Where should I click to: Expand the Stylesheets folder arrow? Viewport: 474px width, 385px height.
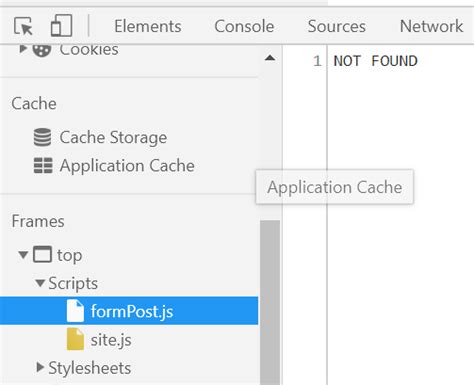pos(40,367)
